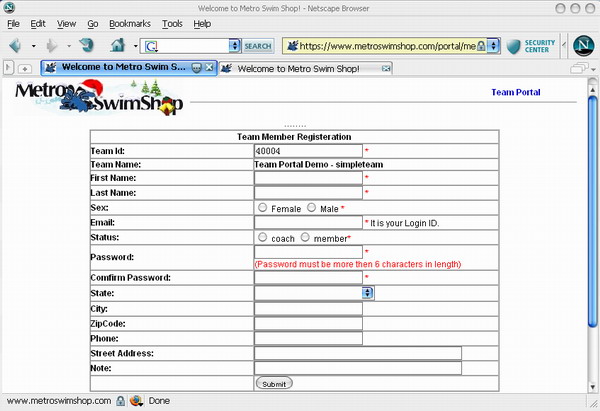
Task: Open the Netscape icon in title bar
Action: 9,8
